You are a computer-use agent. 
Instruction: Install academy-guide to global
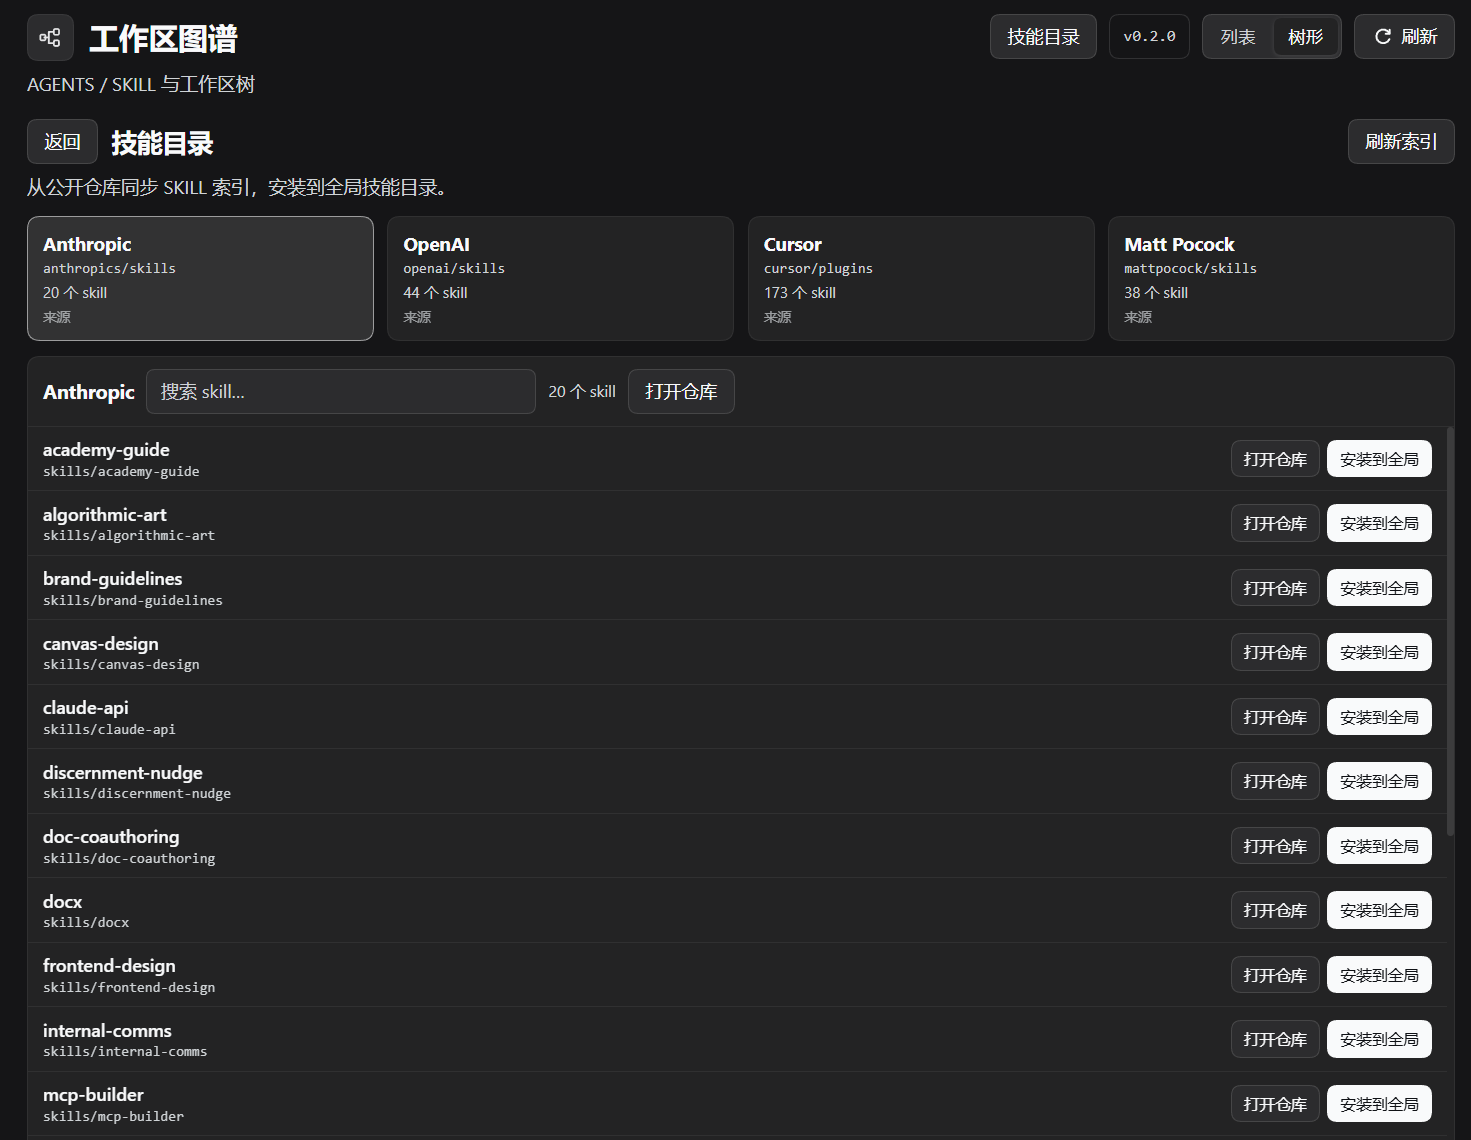(x=1379, y=459)
